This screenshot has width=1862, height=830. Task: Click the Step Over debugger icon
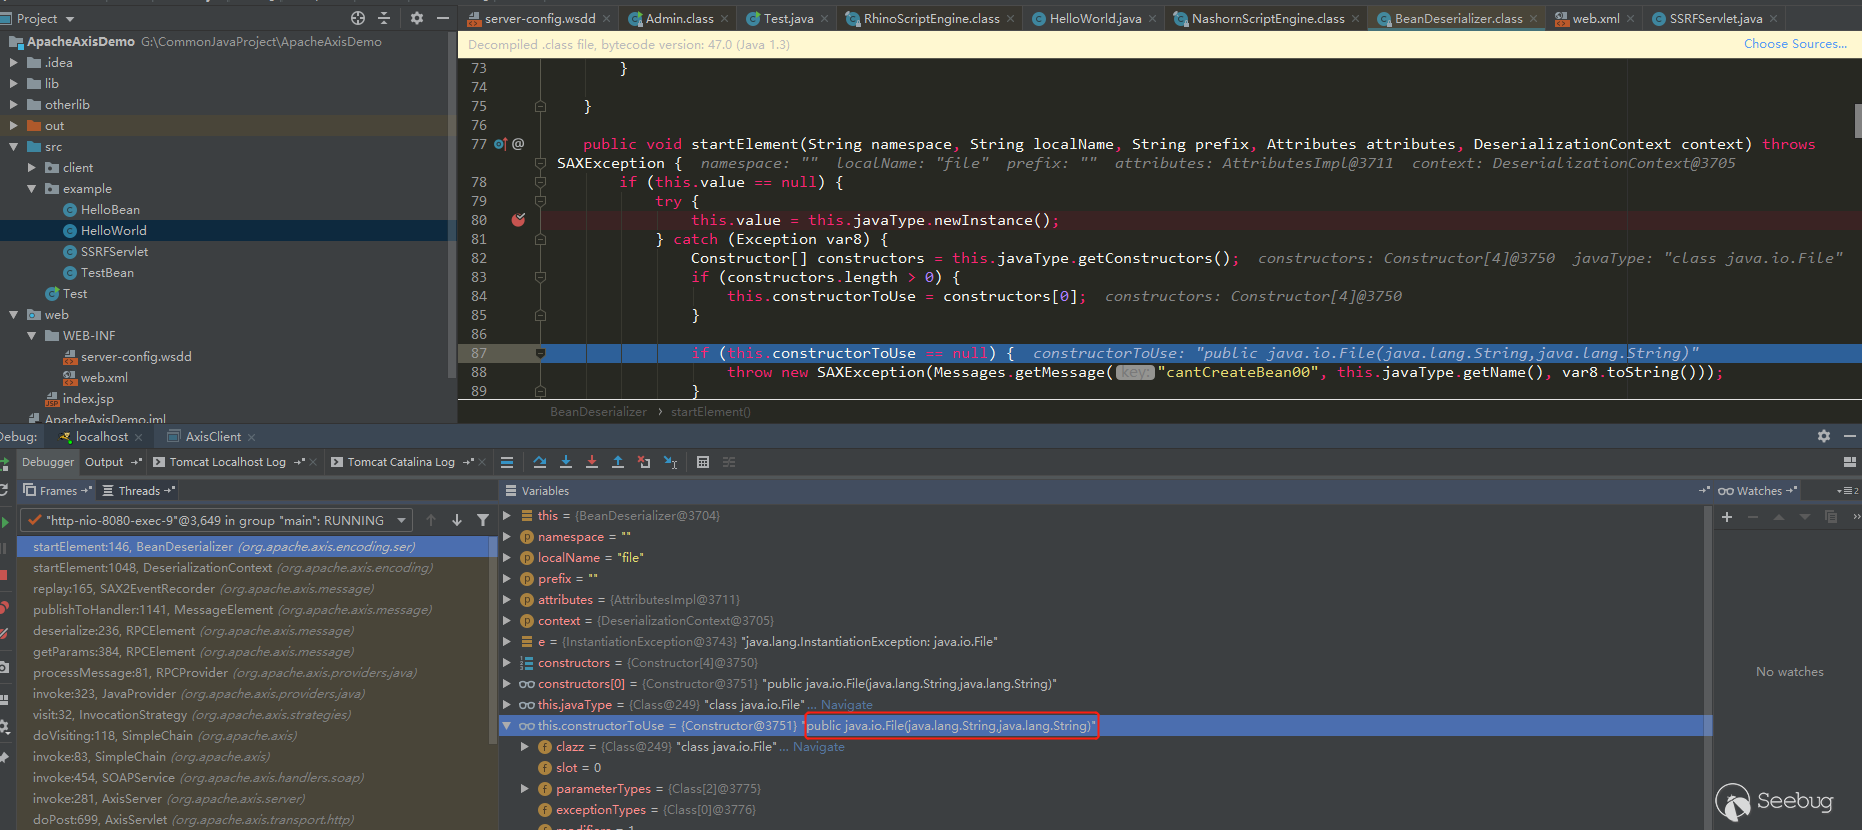[x=540, y=462]
